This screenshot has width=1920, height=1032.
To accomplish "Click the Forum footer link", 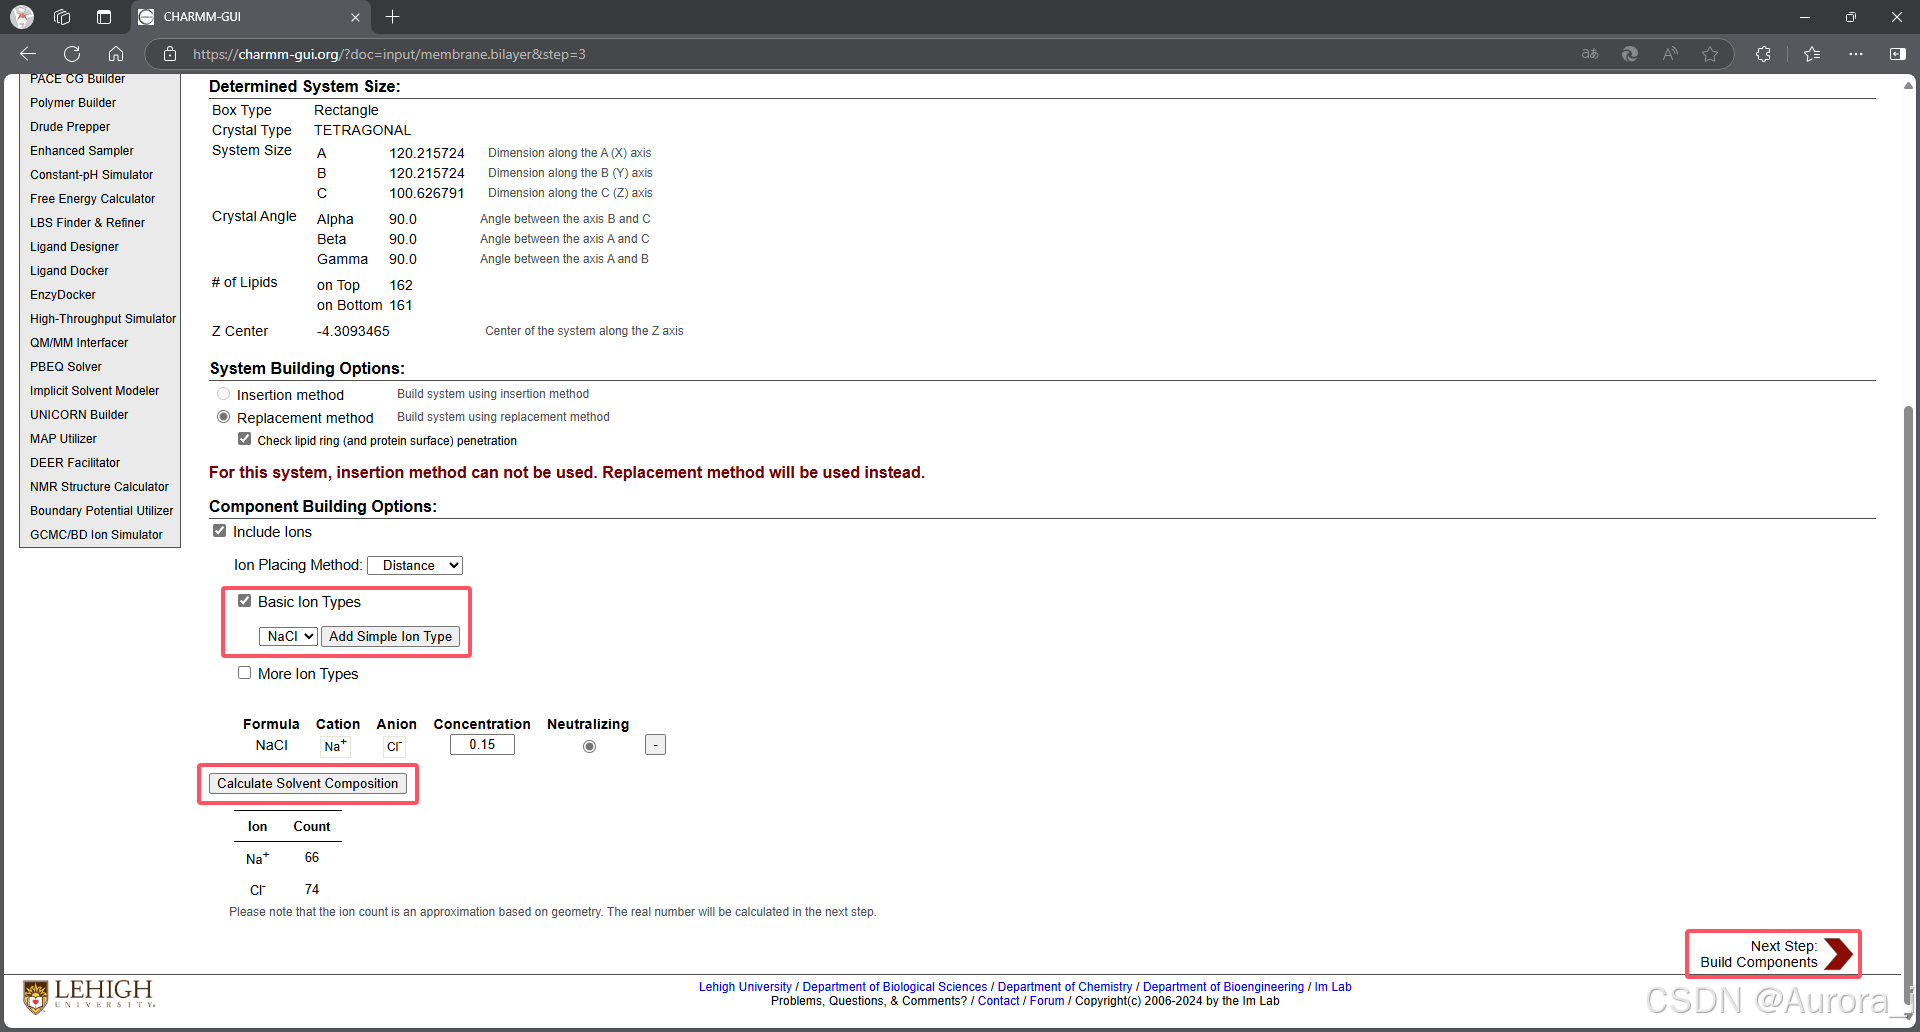I will (x=1047, y=1001).
